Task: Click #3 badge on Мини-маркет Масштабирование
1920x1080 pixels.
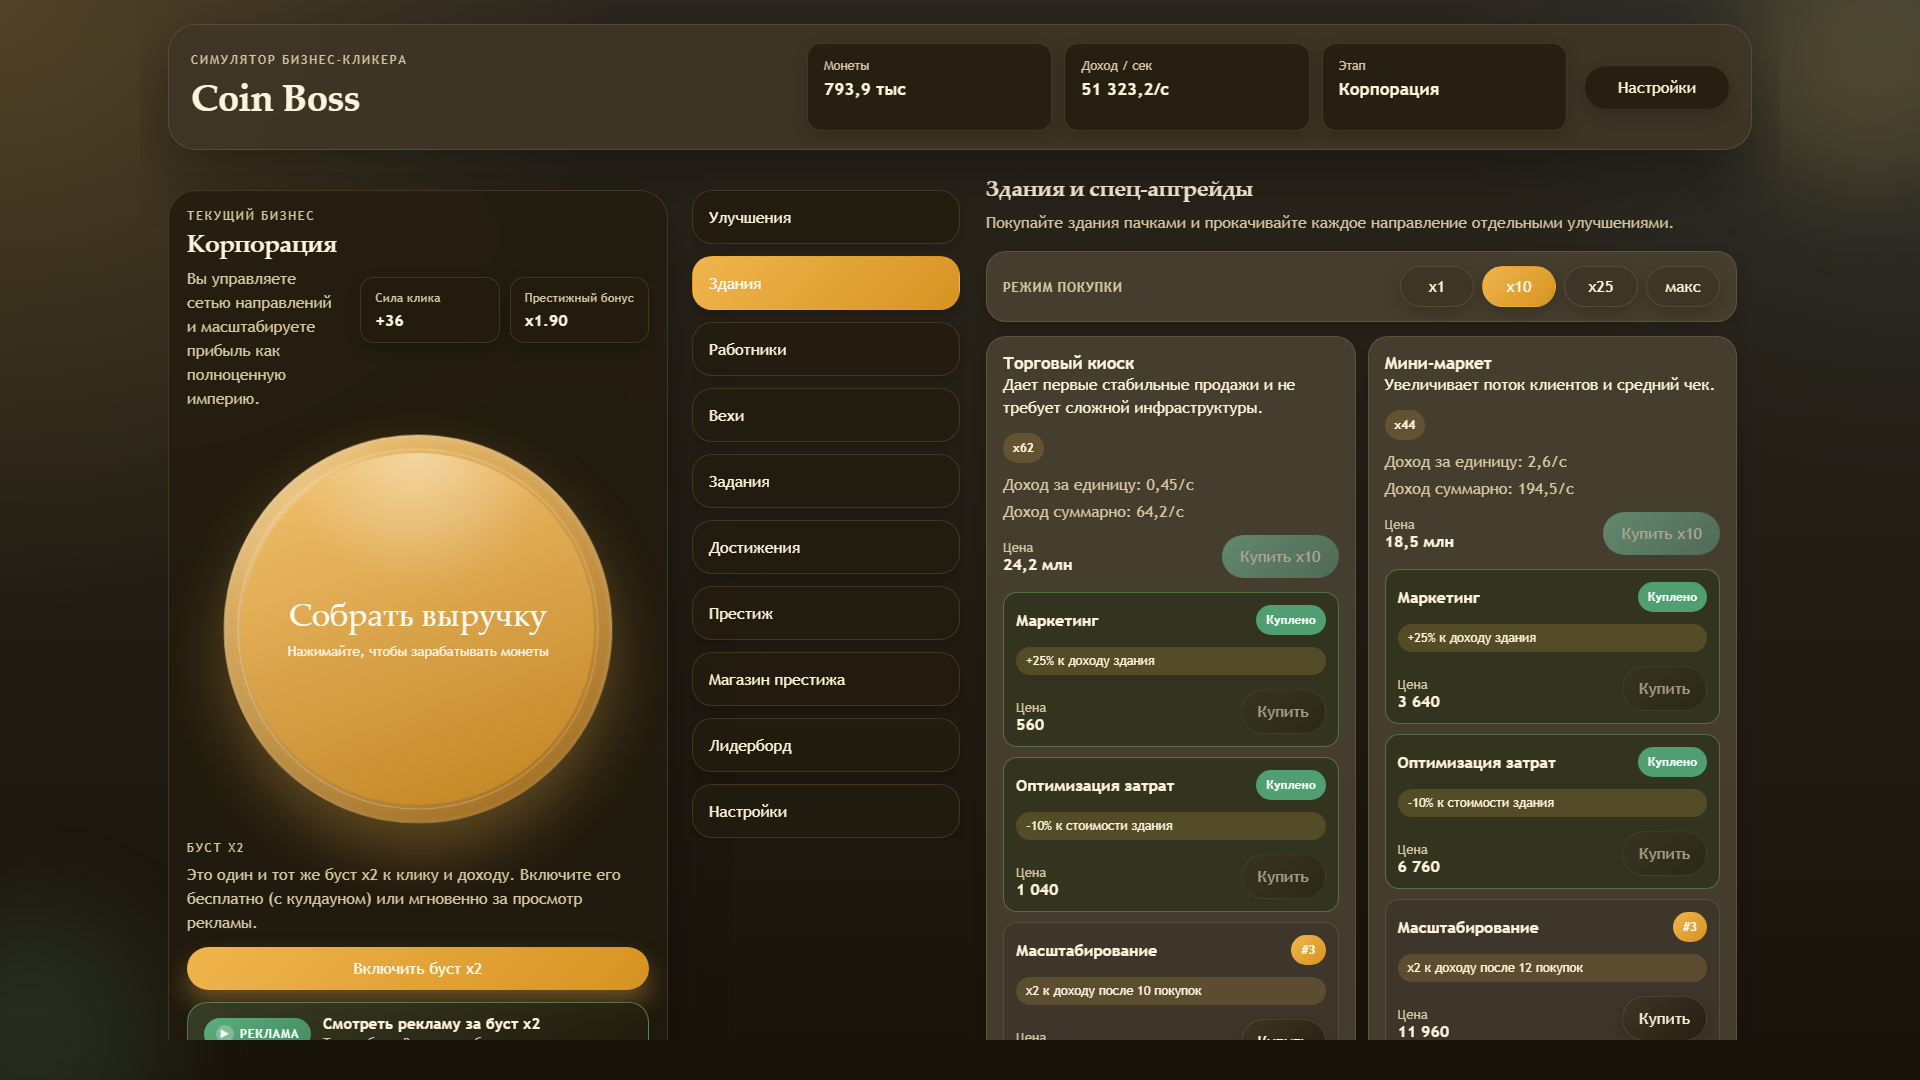Action: pyautogui.click(x=1689, y=927)
